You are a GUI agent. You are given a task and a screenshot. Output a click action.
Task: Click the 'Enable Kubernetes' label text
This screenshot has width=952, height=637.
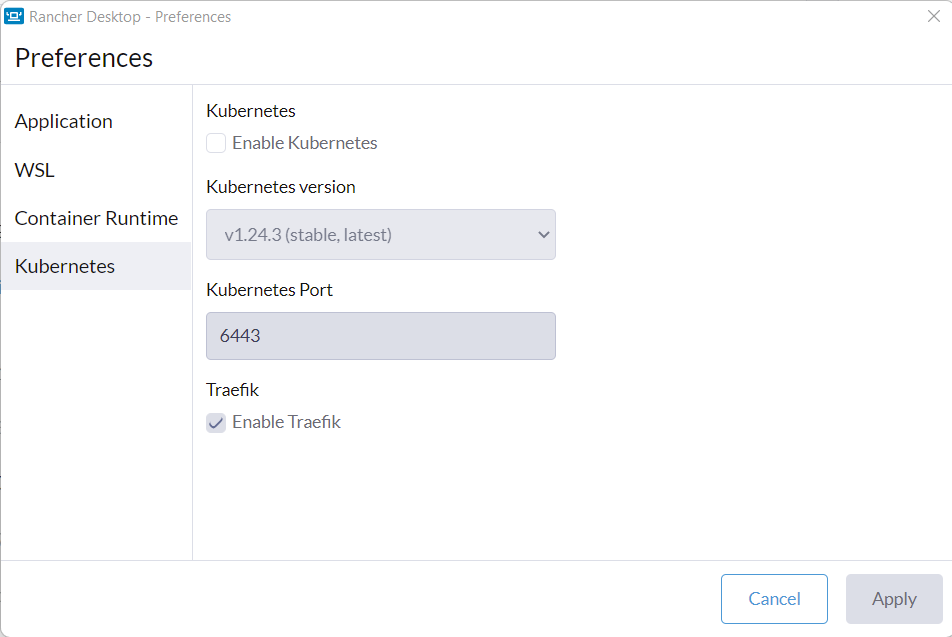point(304,143)
